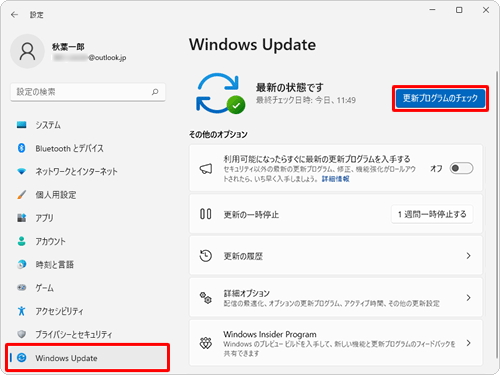Image resolution: width=500 pixels, height=375 pixels.
Task: Click the back arrow icon
Action: [x=14, y=15]
